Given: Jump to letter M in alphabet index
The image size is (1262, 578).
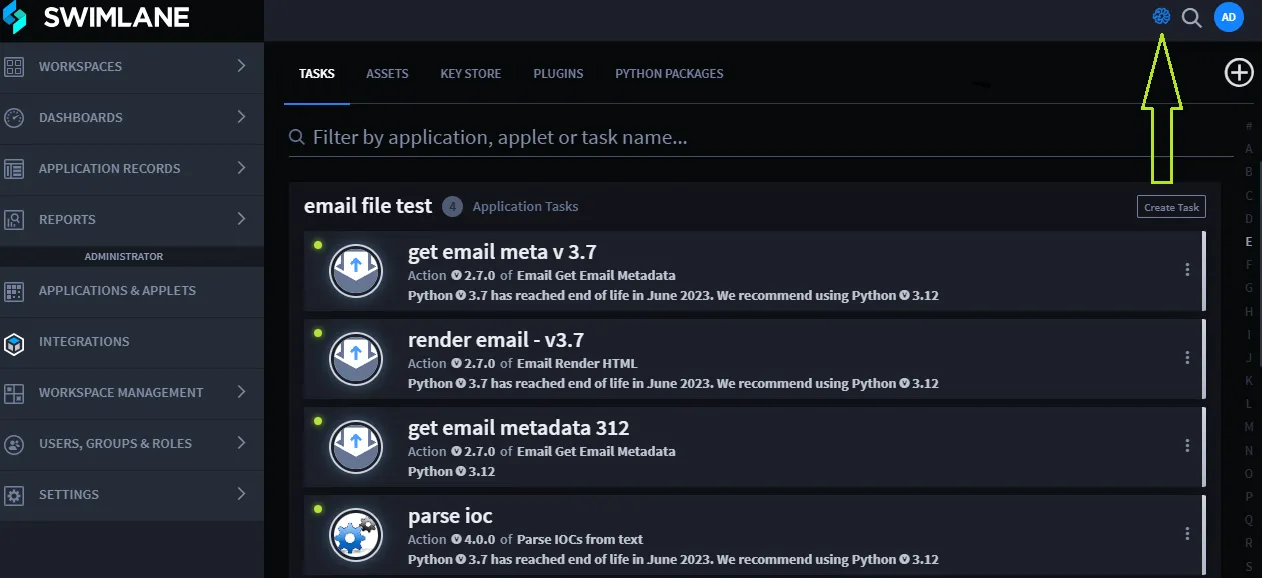Looking at the screenshot, I should tap(1249, 427).
